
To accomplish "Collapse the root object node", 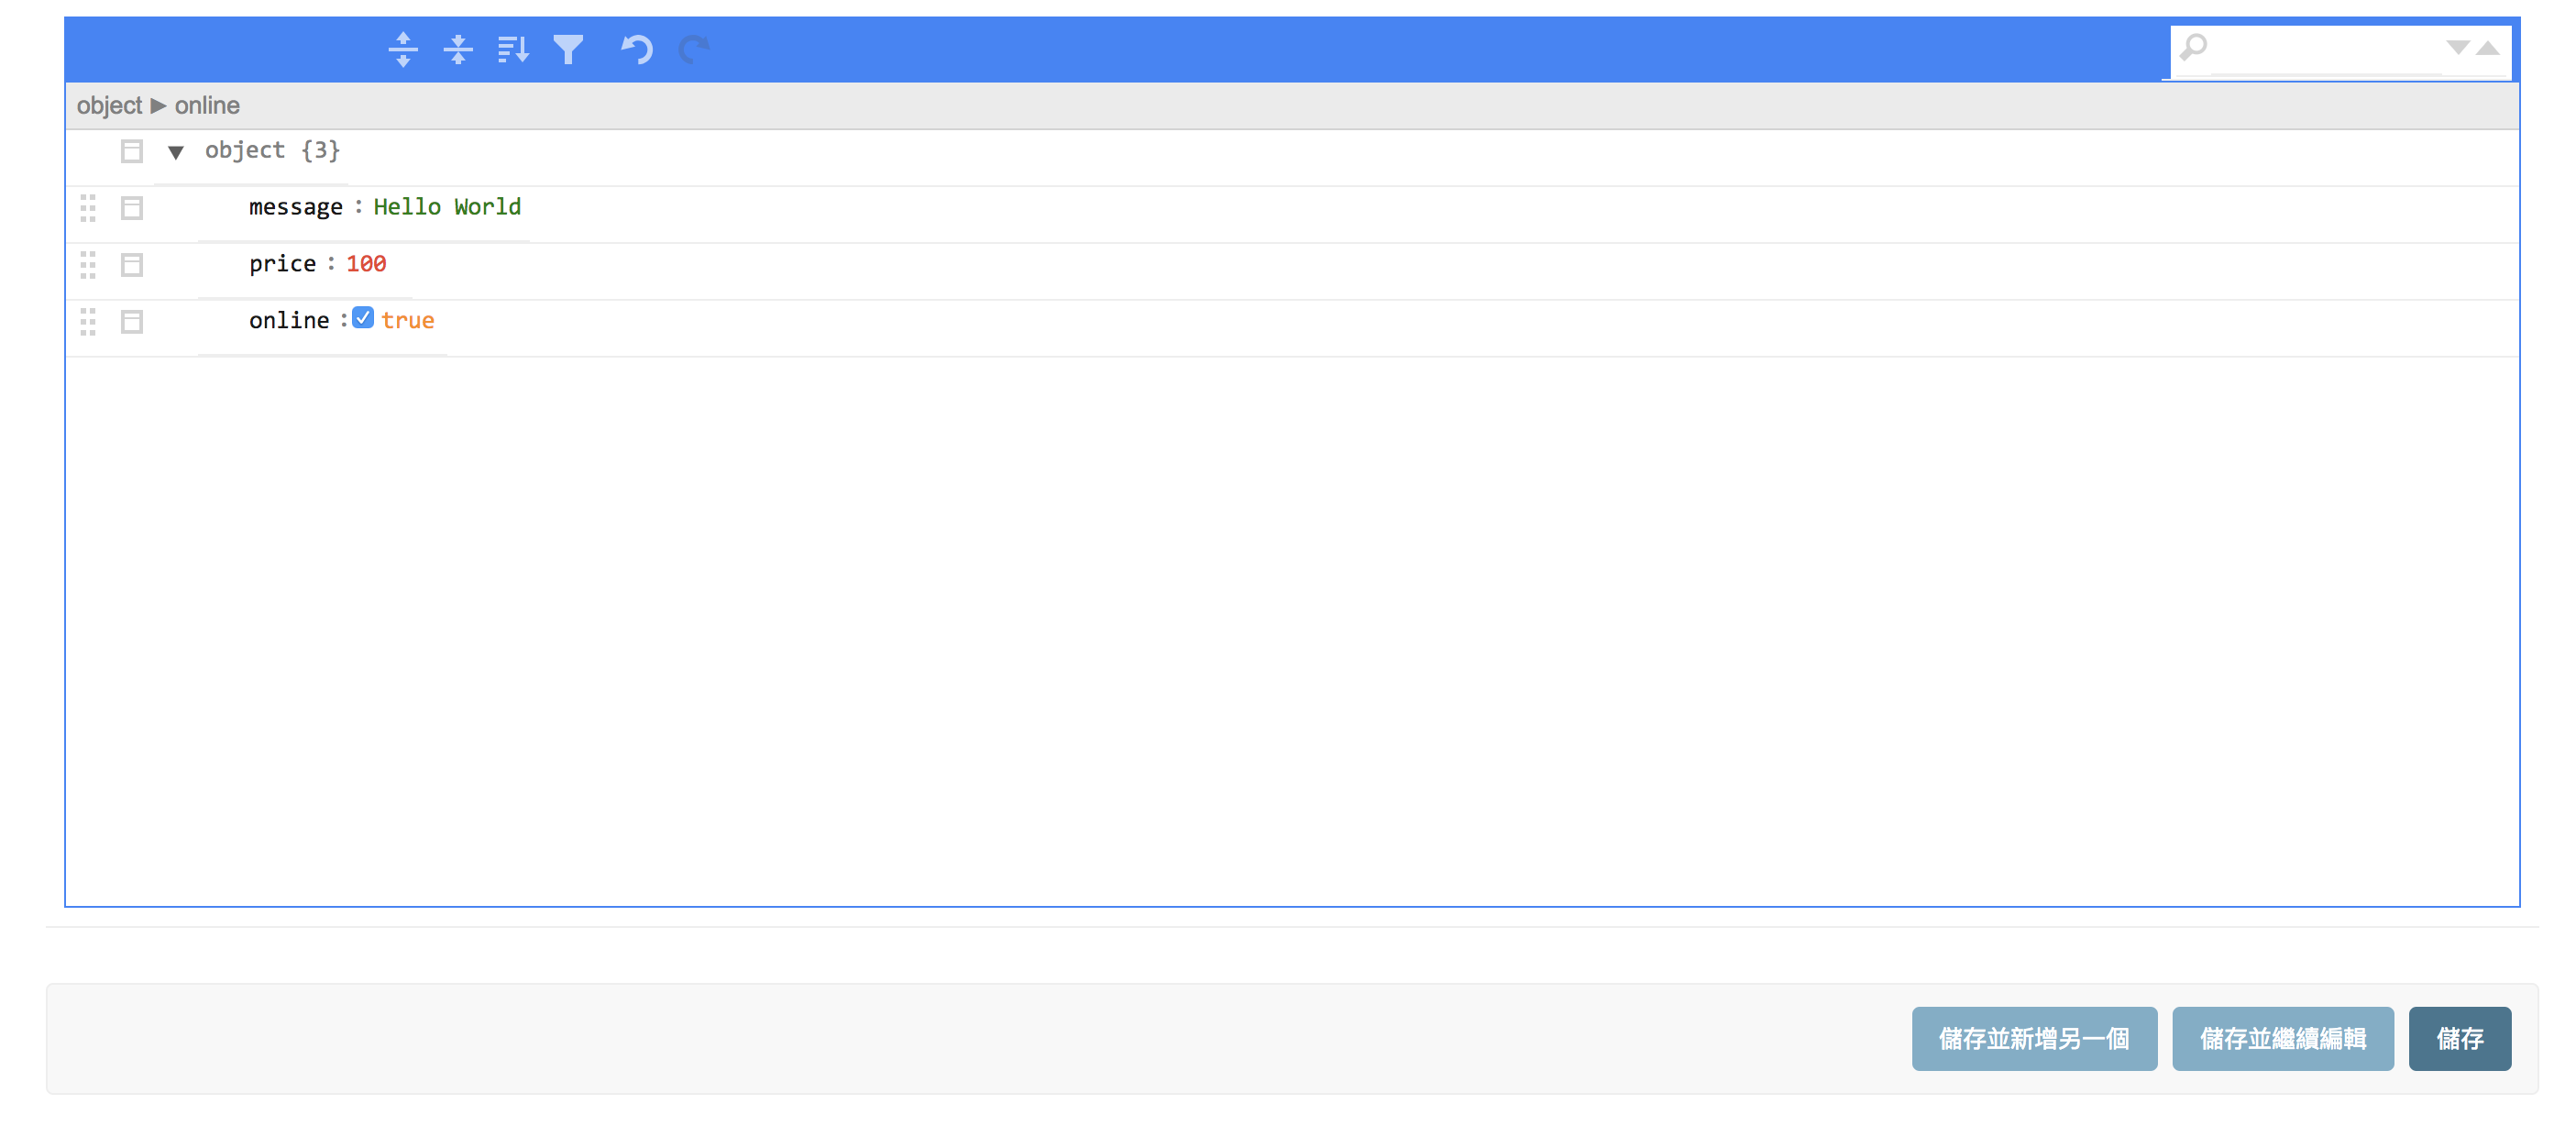I will click(176, 152).
